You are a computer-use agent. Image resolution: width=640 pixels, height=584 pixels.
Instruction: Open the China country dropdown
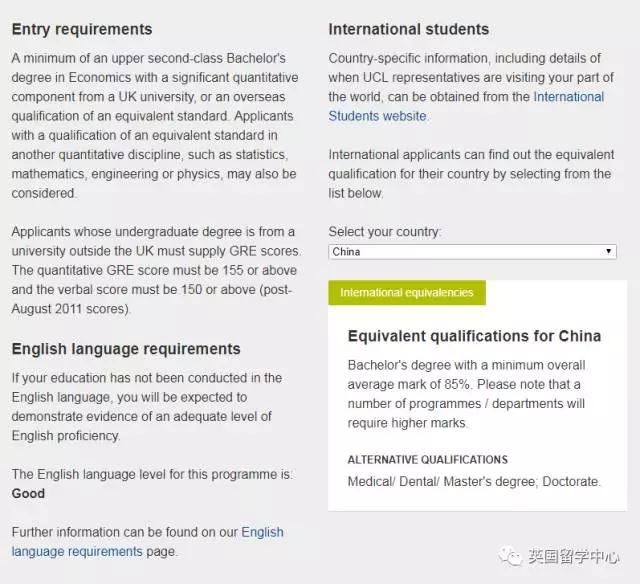click(x=472, y=252)
